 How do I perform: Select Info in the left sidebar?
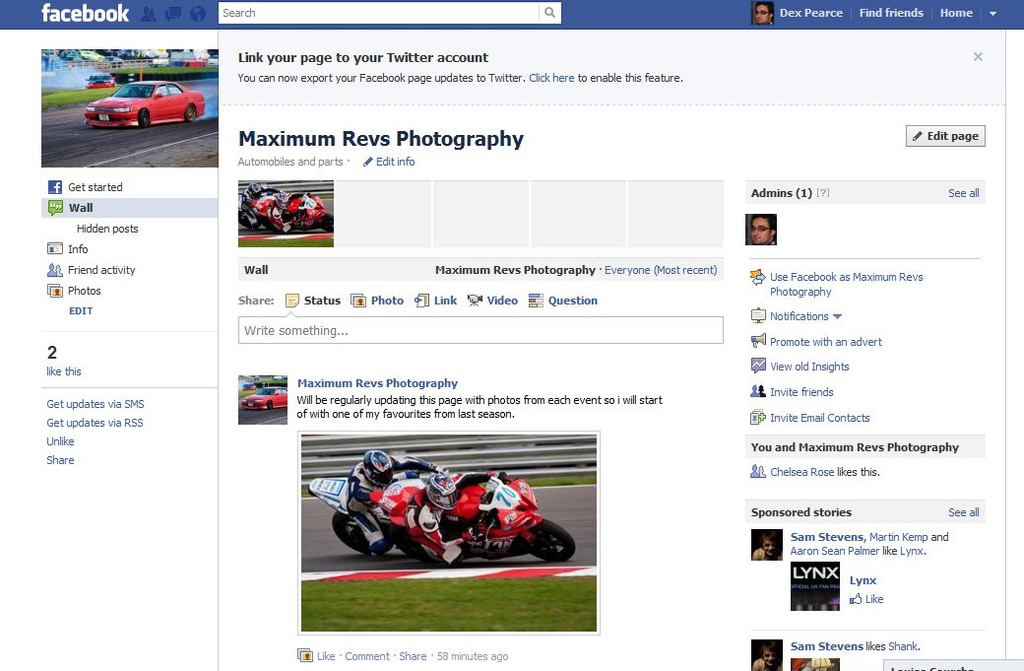click(77, 249)
